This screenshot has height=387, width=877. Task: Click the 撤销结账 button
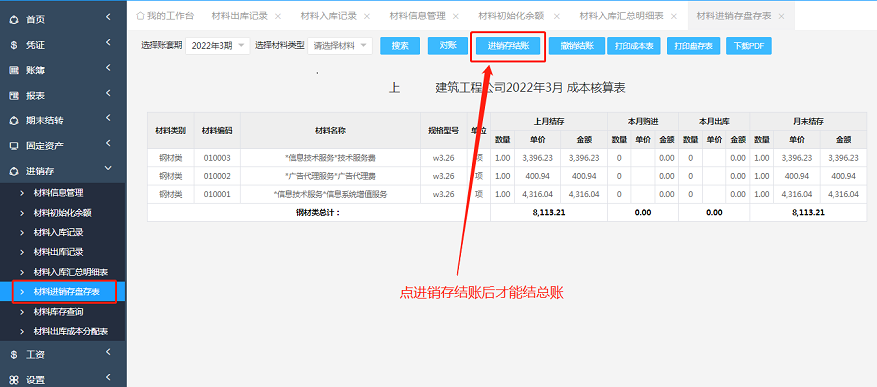tap(576, 46)
